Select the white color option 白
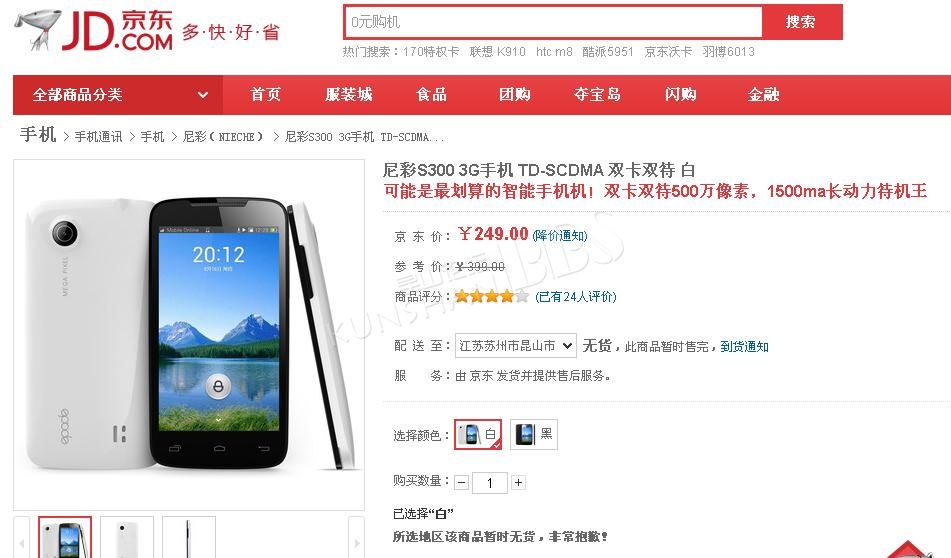 [478, 434]
